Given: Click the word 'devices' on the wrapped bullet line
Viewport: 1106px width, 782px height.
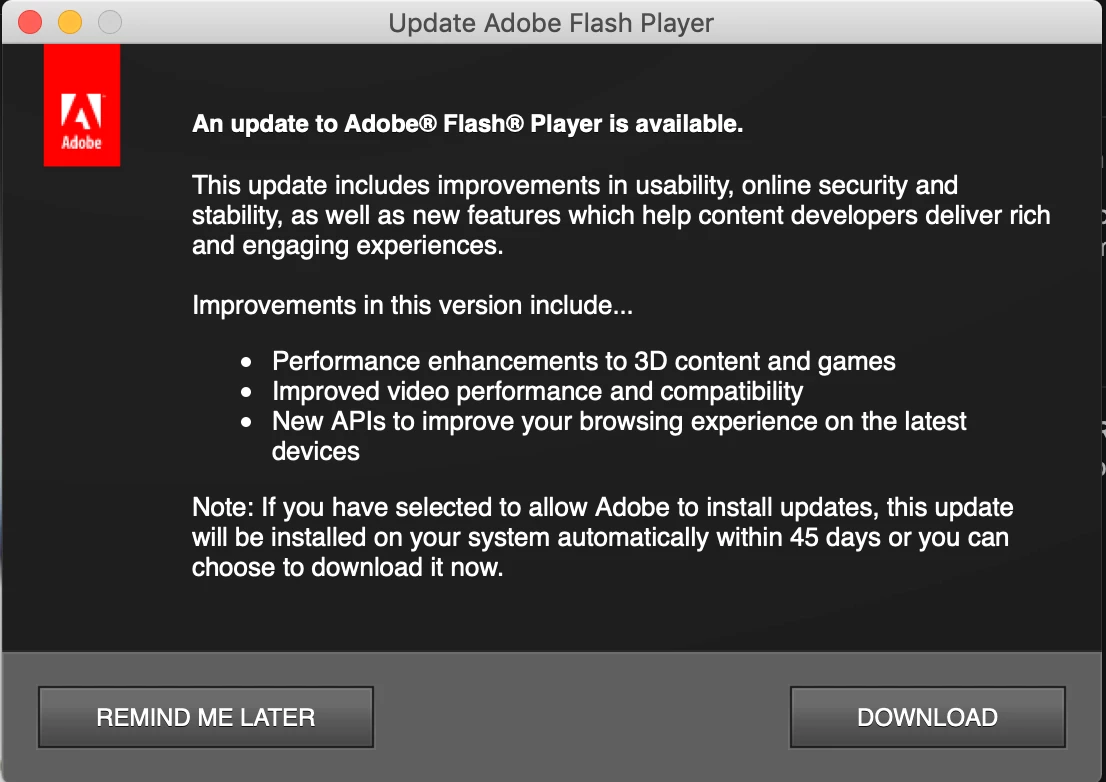Looking at the screenshot, I should click(x=316, y=451).
